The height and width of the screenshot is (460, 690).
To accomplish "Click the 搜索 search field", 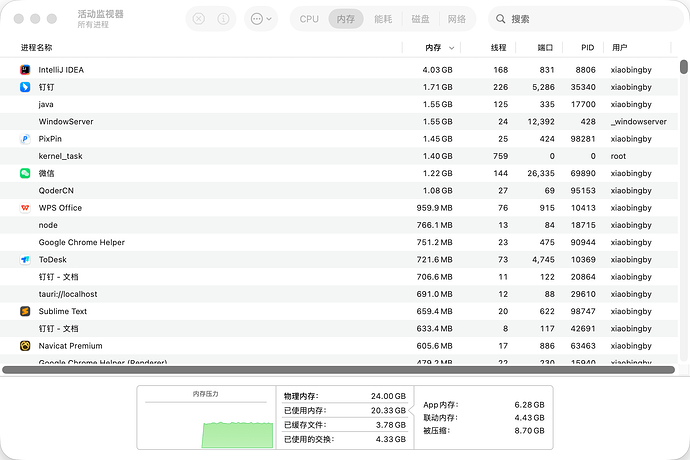I will point(586,19).
